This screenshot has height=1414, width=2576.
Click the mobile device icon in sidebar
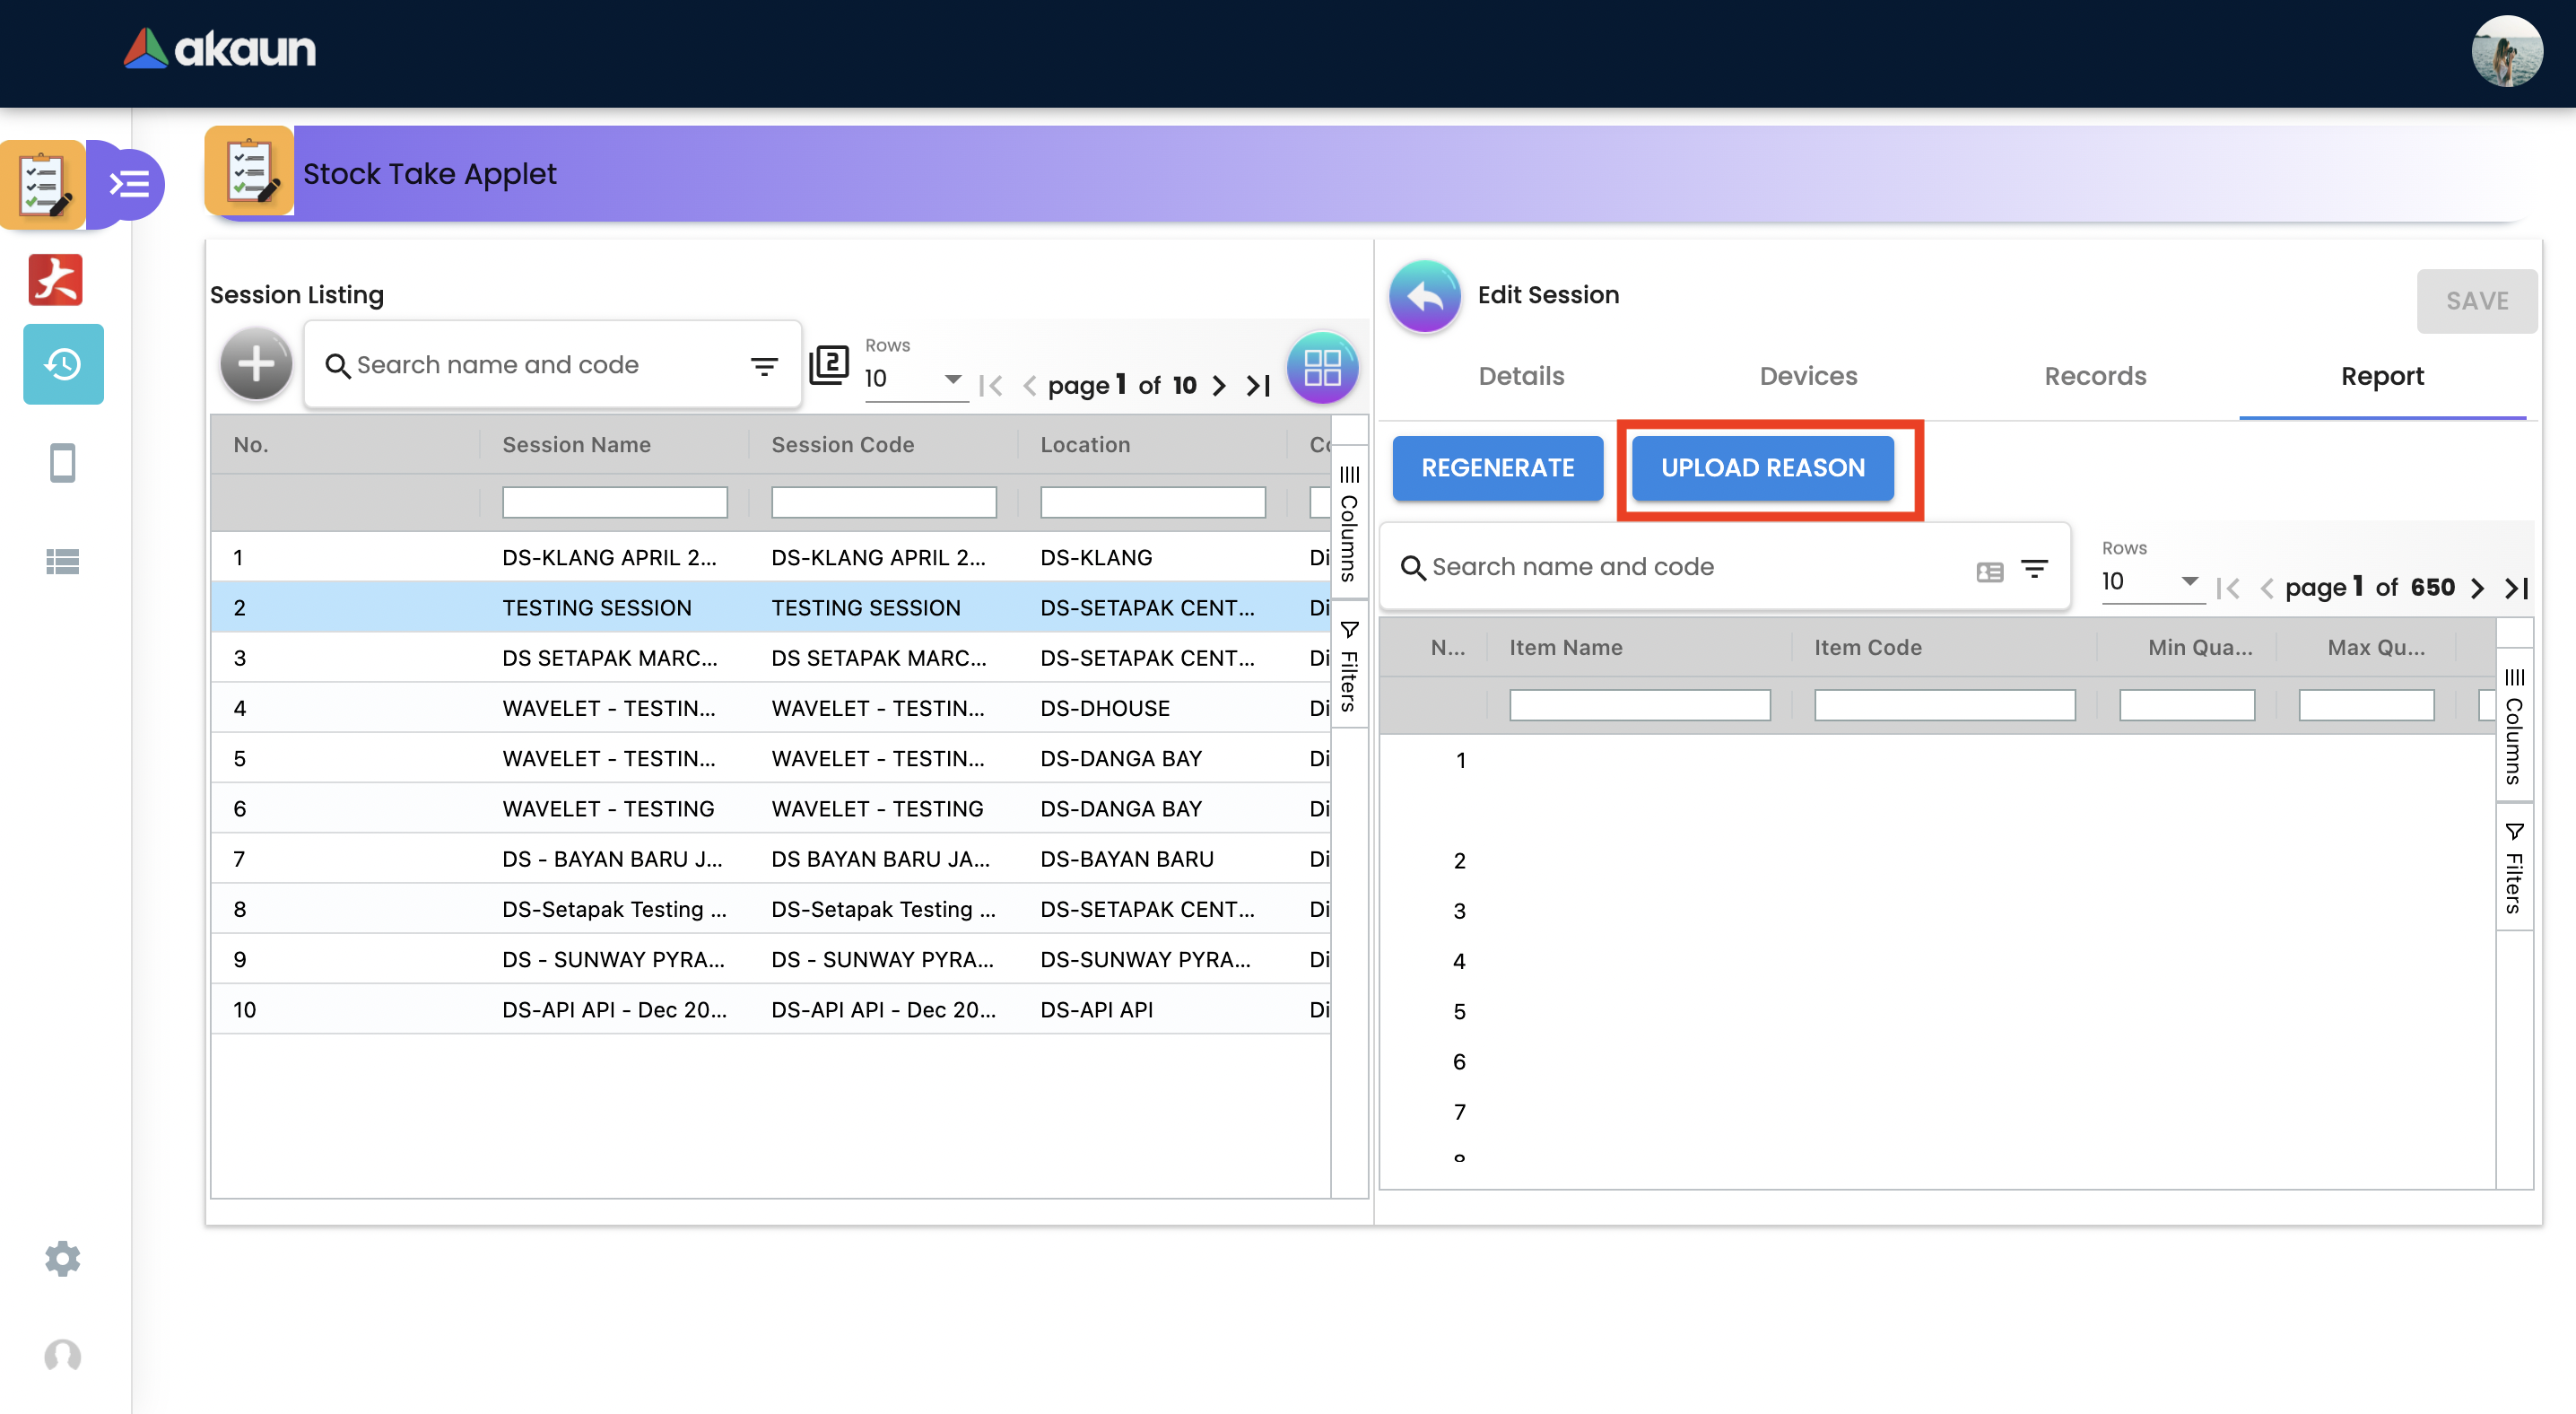[63, 463]
